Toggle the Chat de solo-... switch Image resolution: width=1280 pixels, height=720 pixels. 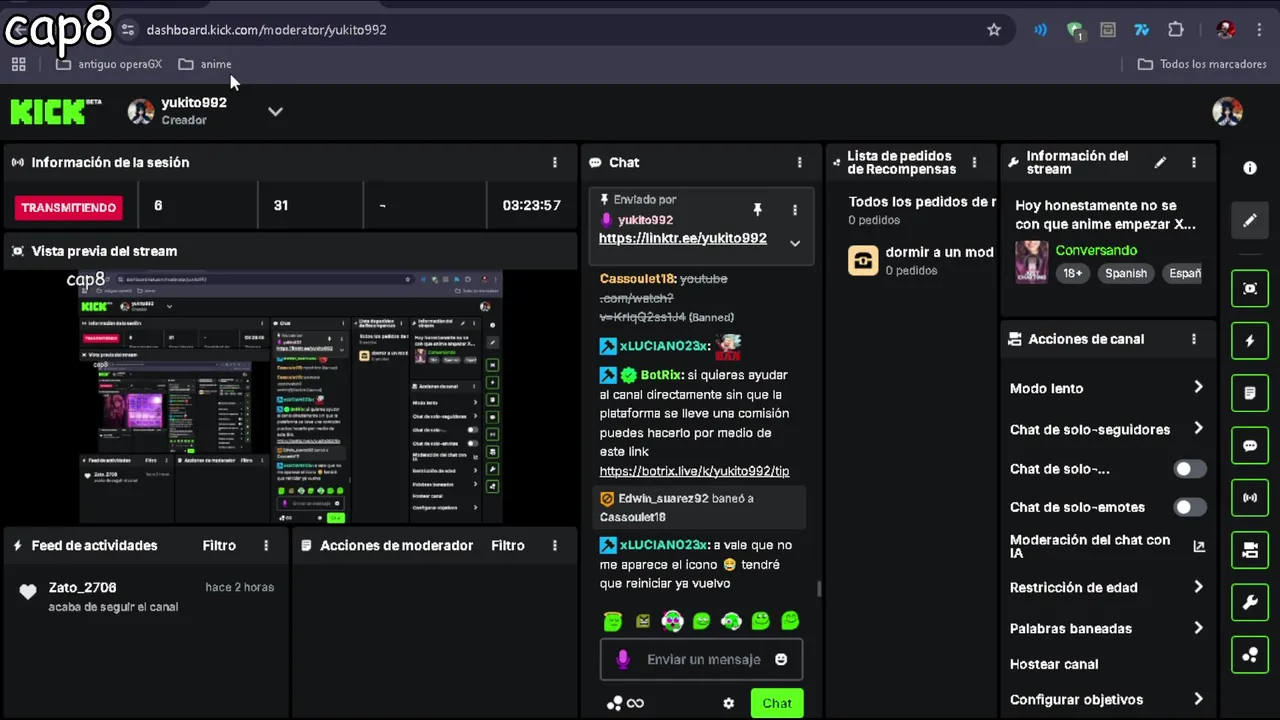[x=1189, y=469]
